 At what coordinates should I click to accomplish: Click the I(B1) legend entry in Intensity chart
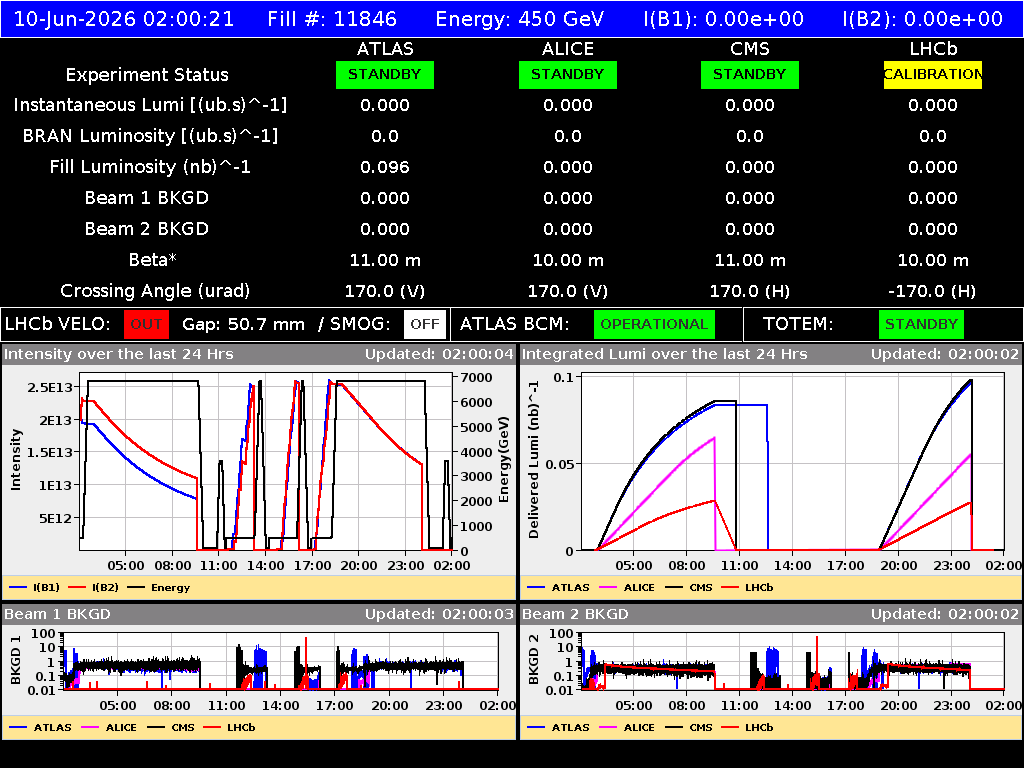35,587
